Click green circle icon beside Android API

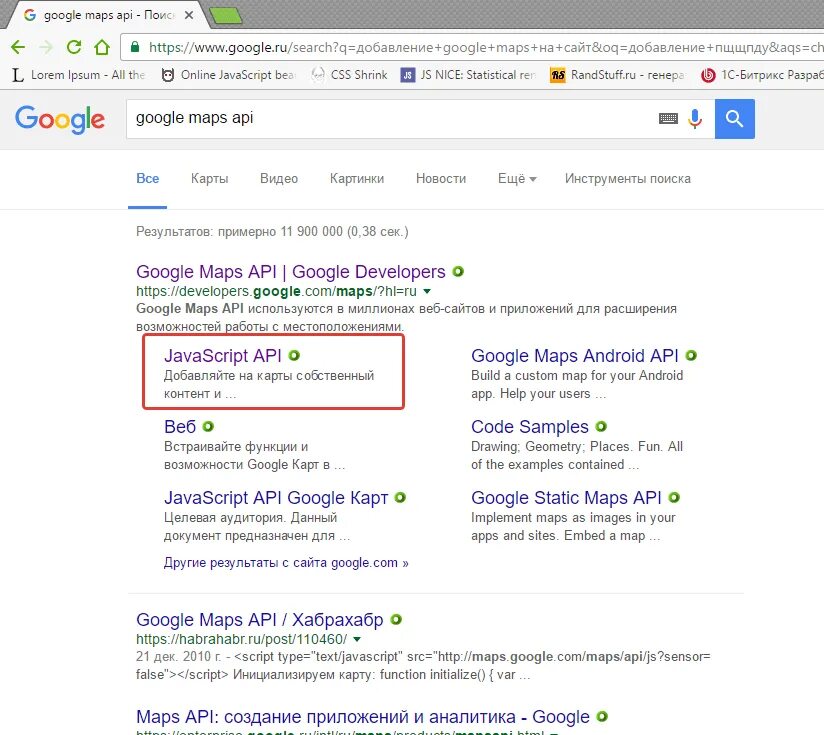click(691, 356)
